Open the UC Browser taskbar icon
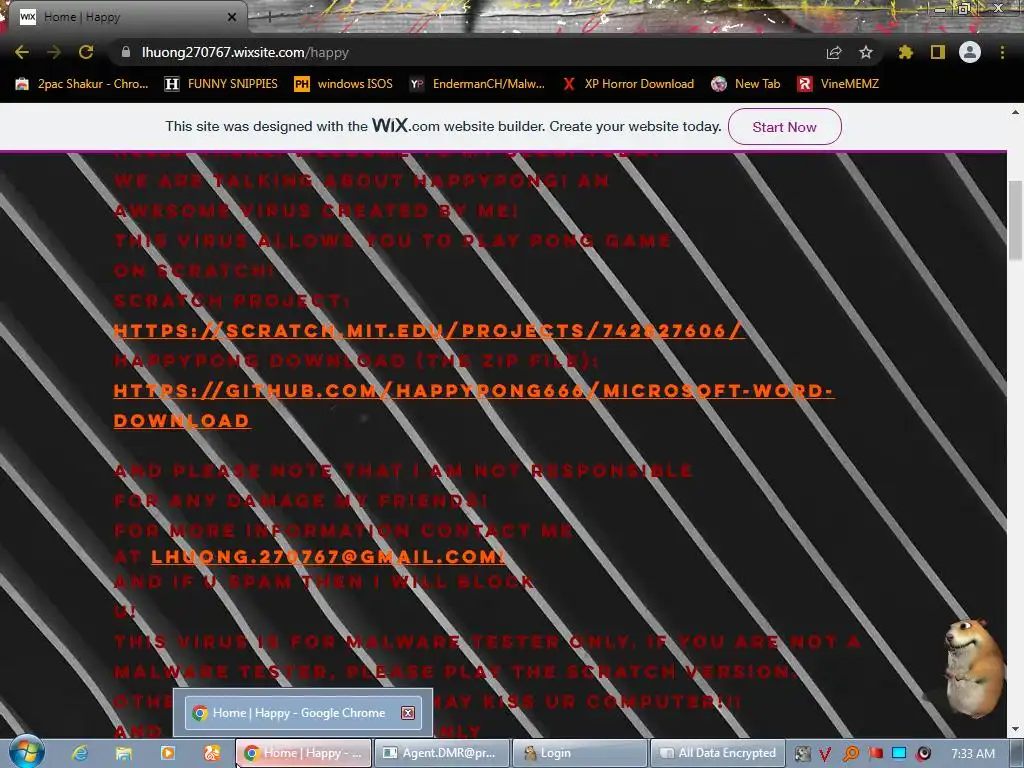Image resolution: width=1024 pixels, height=768 pixels. [x=212, y=753]
